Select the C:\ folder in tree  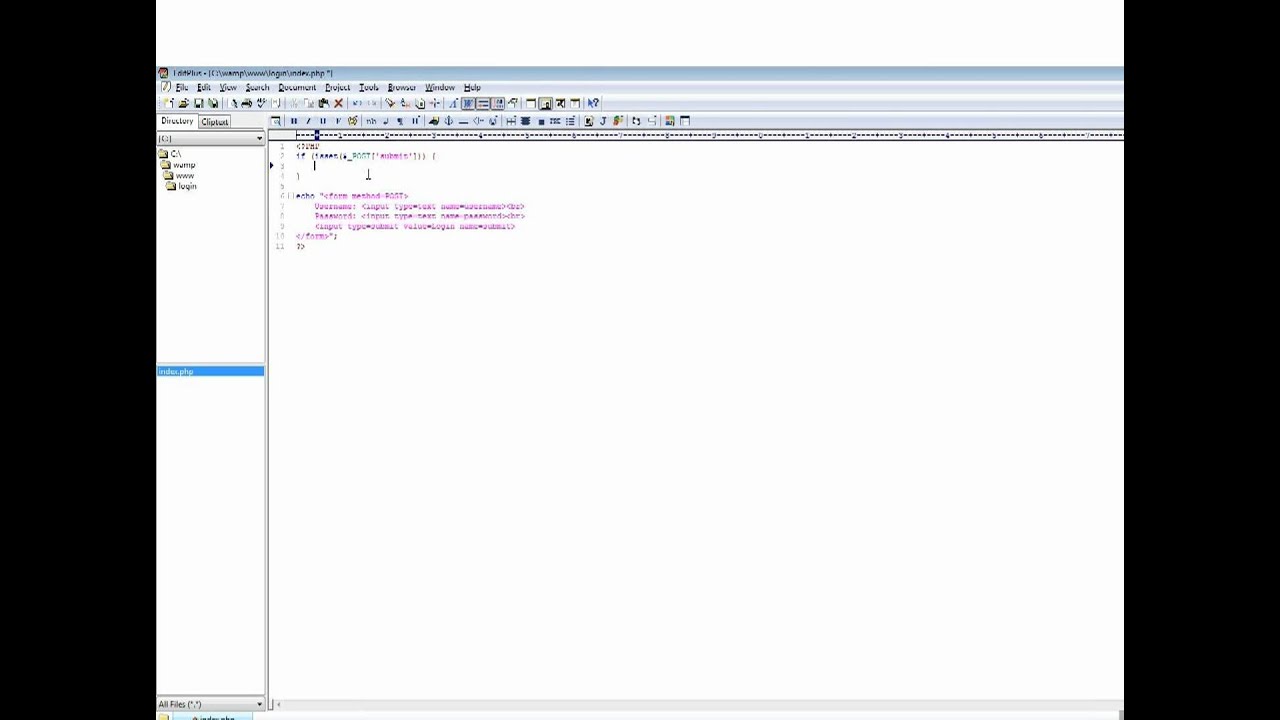pyautogui.click(x=170, y=154)
